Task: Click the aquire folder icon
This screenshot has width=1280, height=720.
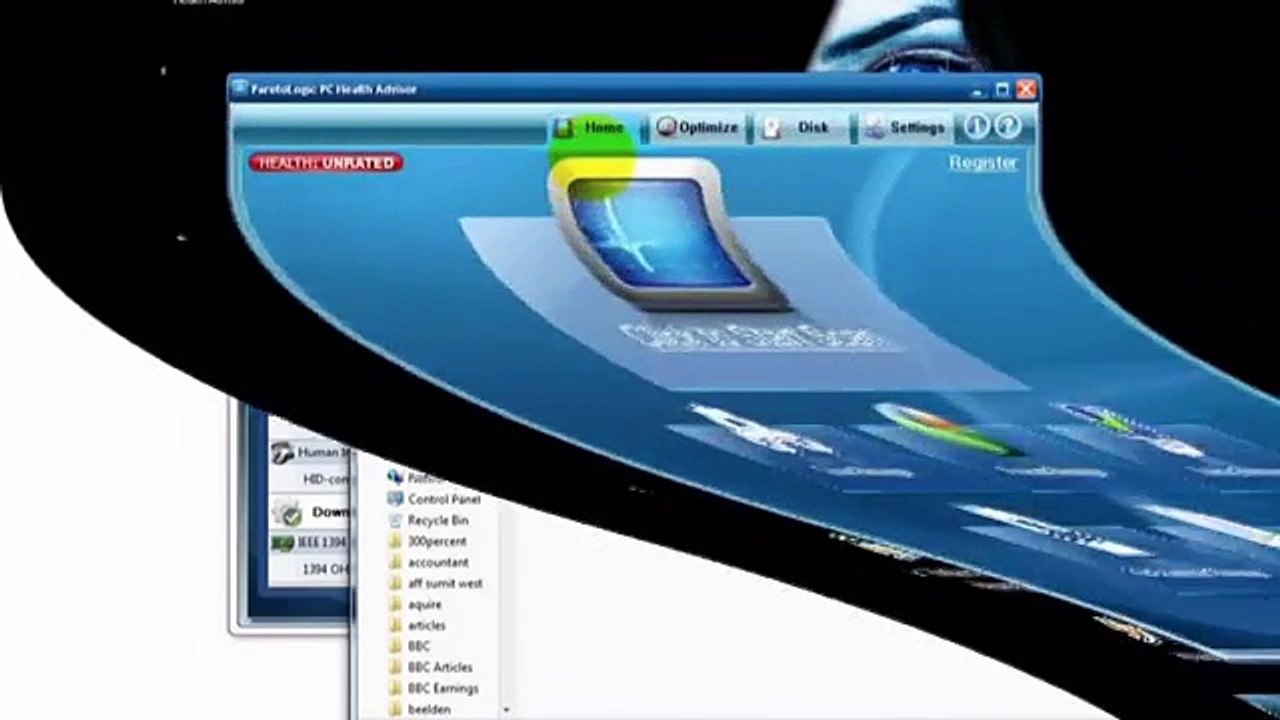Action: pos(394,604)
